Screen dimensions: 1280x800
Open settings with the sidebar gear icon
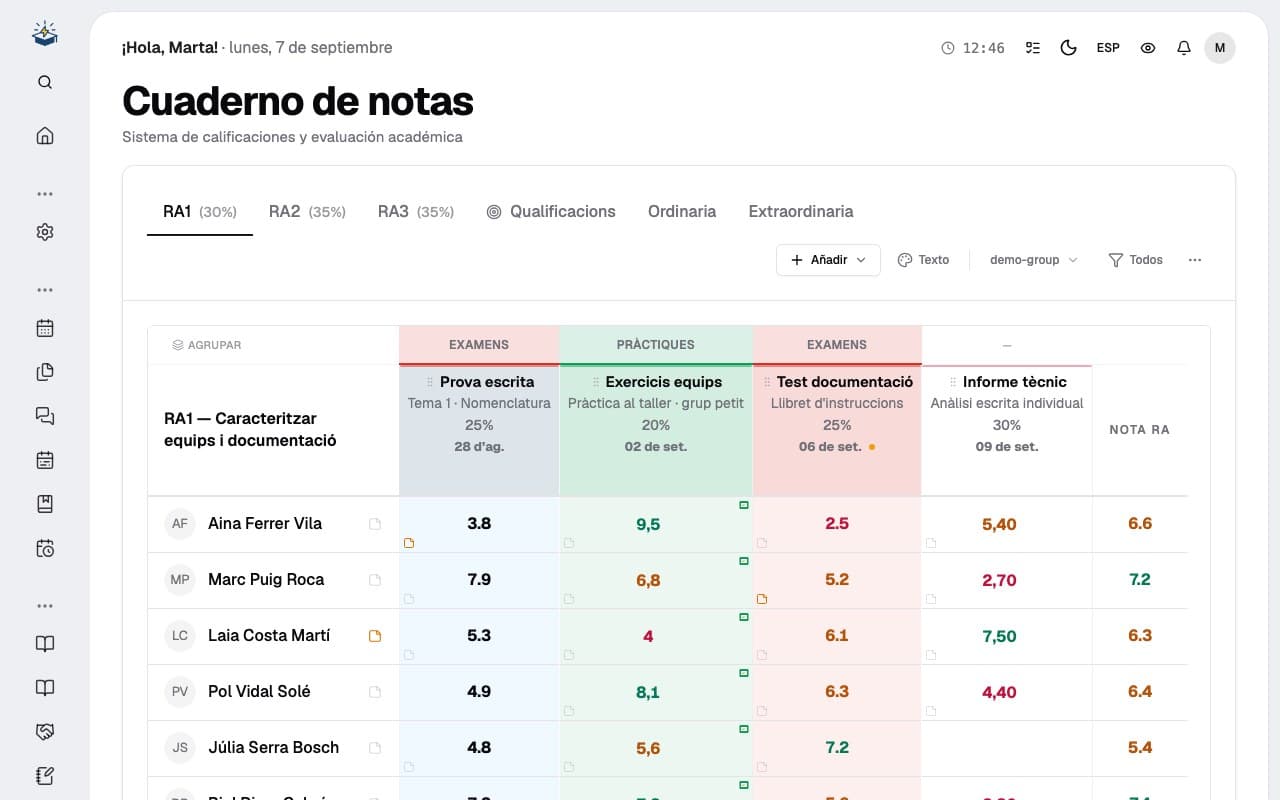tap(45, 232)
